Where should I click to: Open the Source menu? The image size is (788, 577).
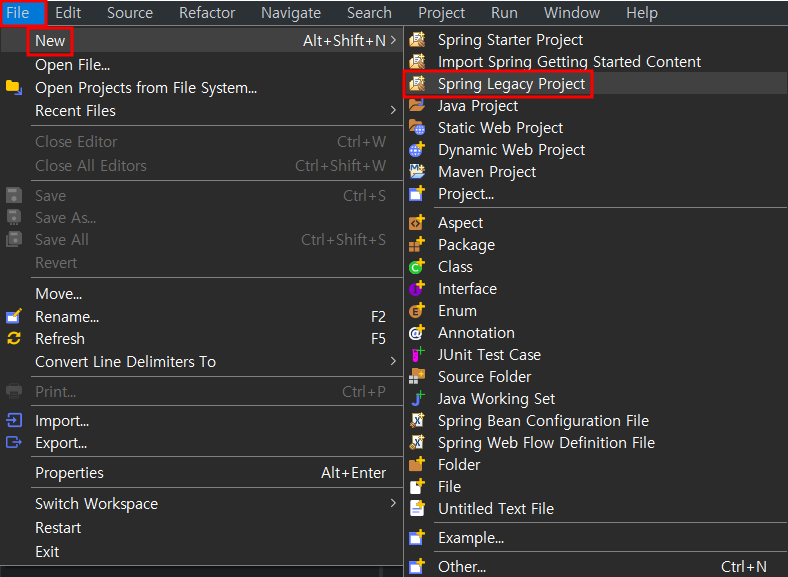130,13
